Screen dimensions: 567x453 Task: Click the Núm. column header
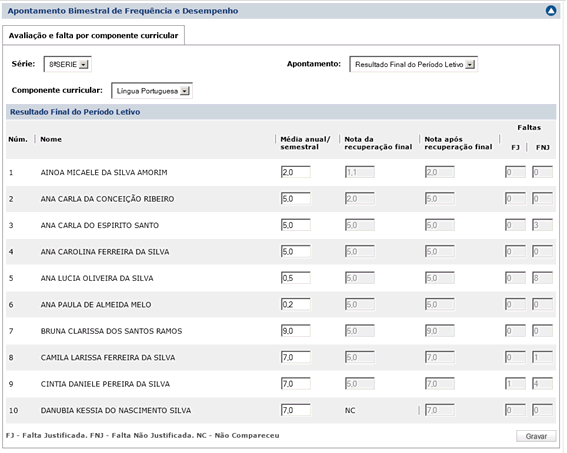pos(18,139)
